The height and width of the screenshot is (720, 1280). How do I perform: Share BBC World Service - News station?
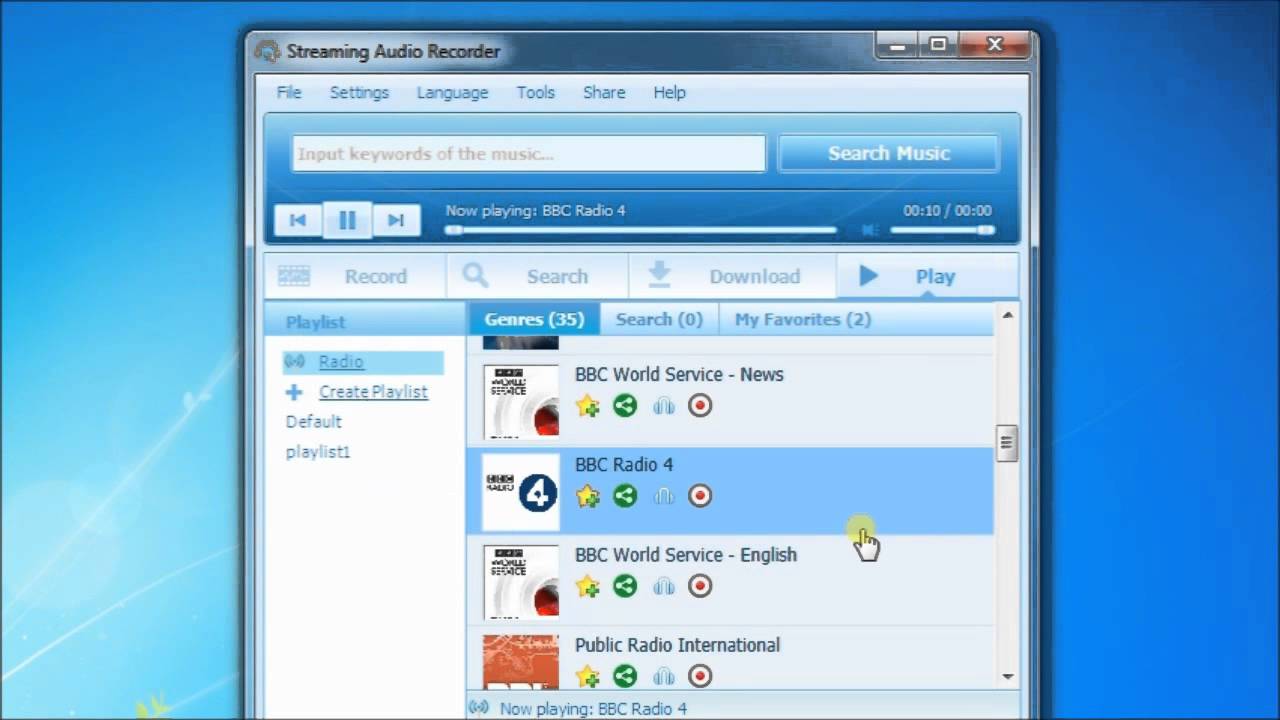click(625, 406)
